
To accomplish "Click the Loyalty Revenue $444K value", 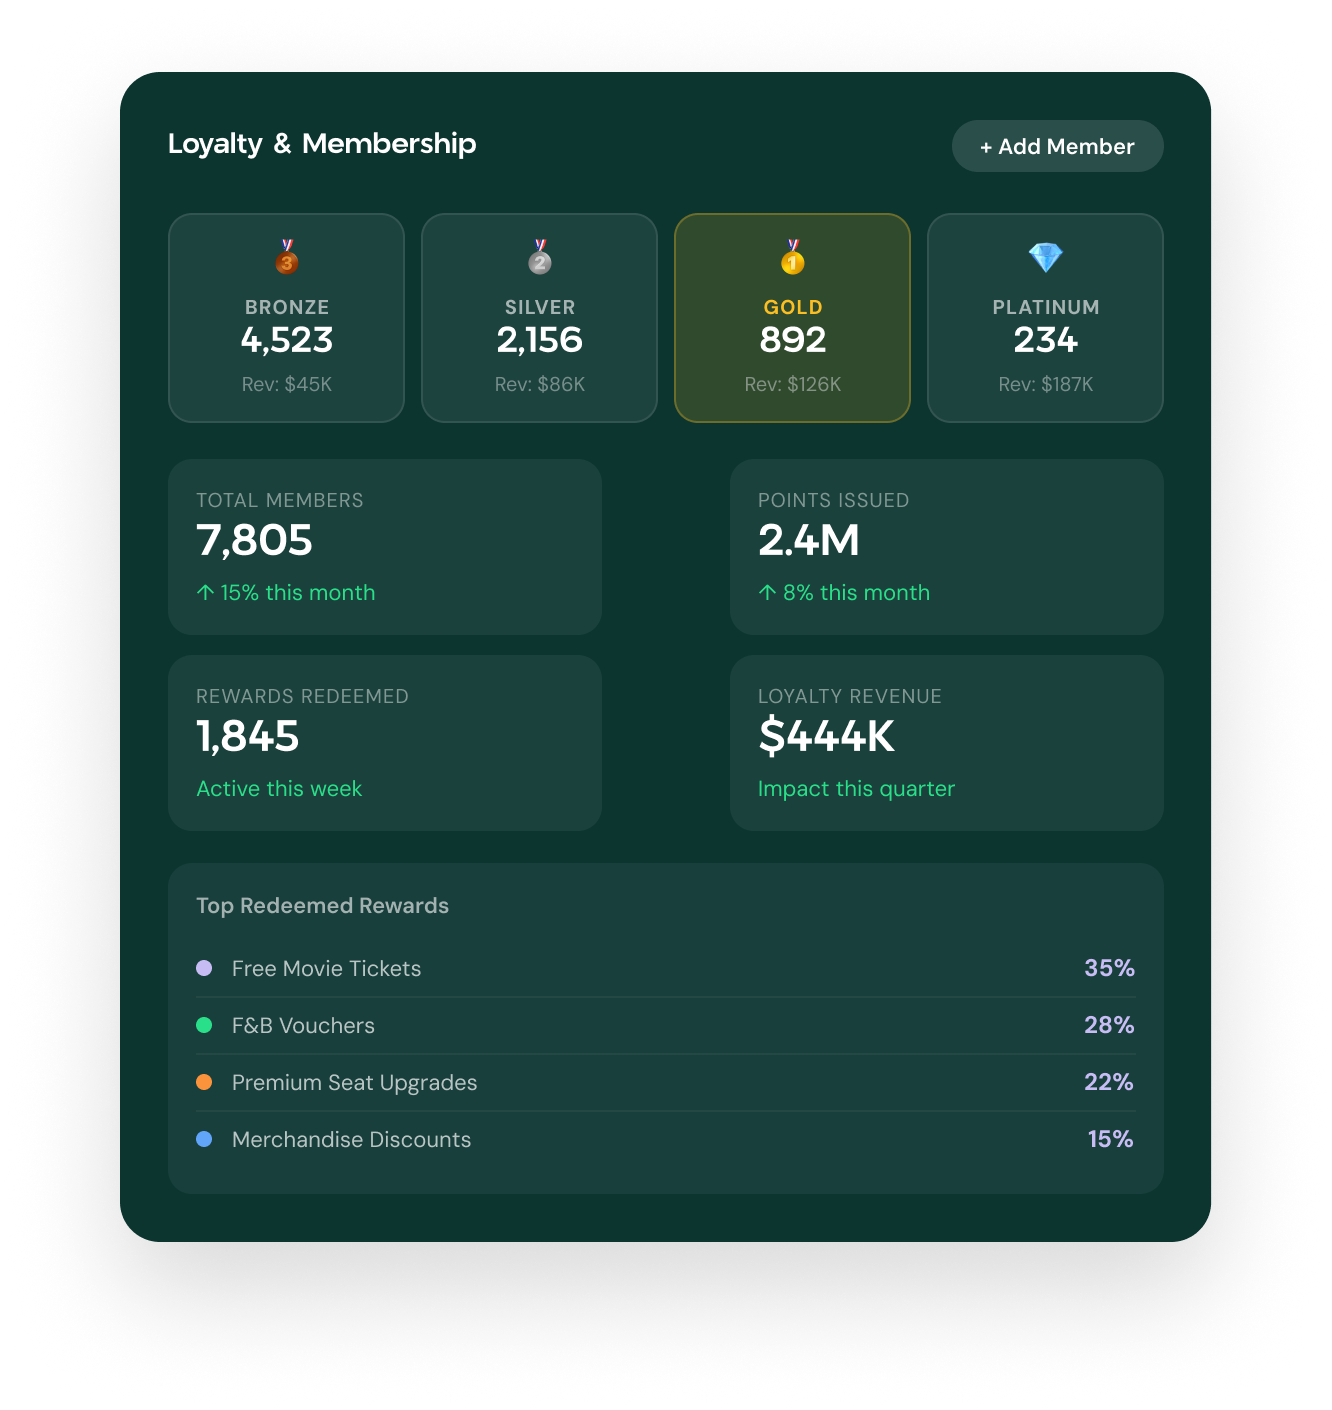I will [x=826, y=737].
